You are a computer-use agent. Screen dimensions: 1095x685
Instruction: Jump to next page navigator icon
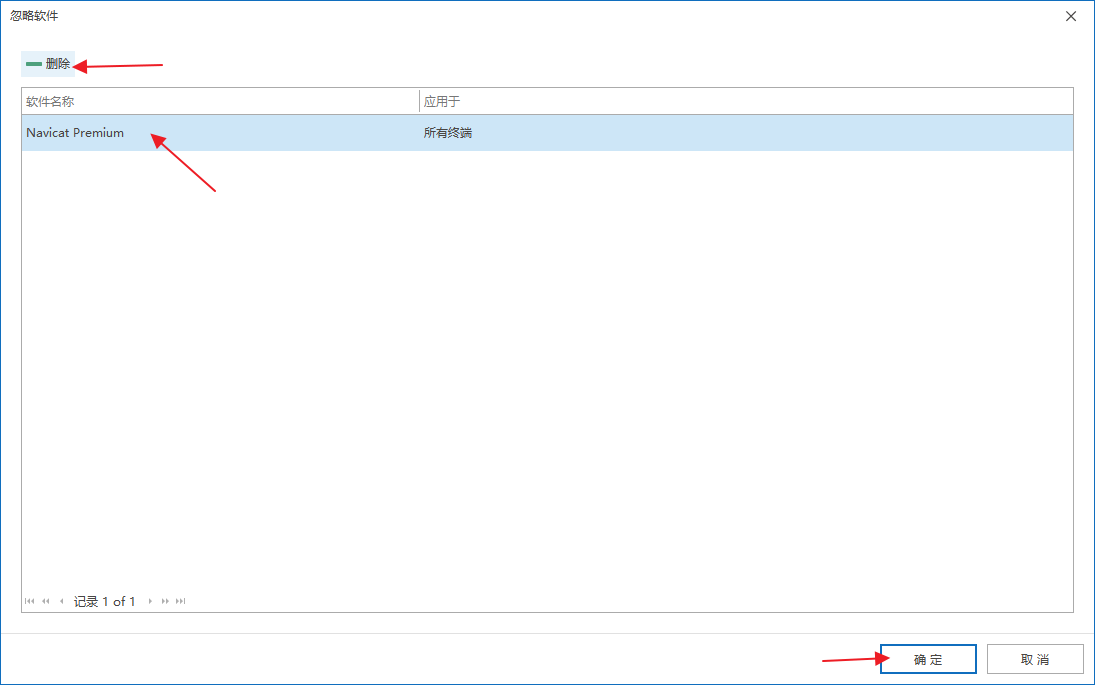[166, 601]
